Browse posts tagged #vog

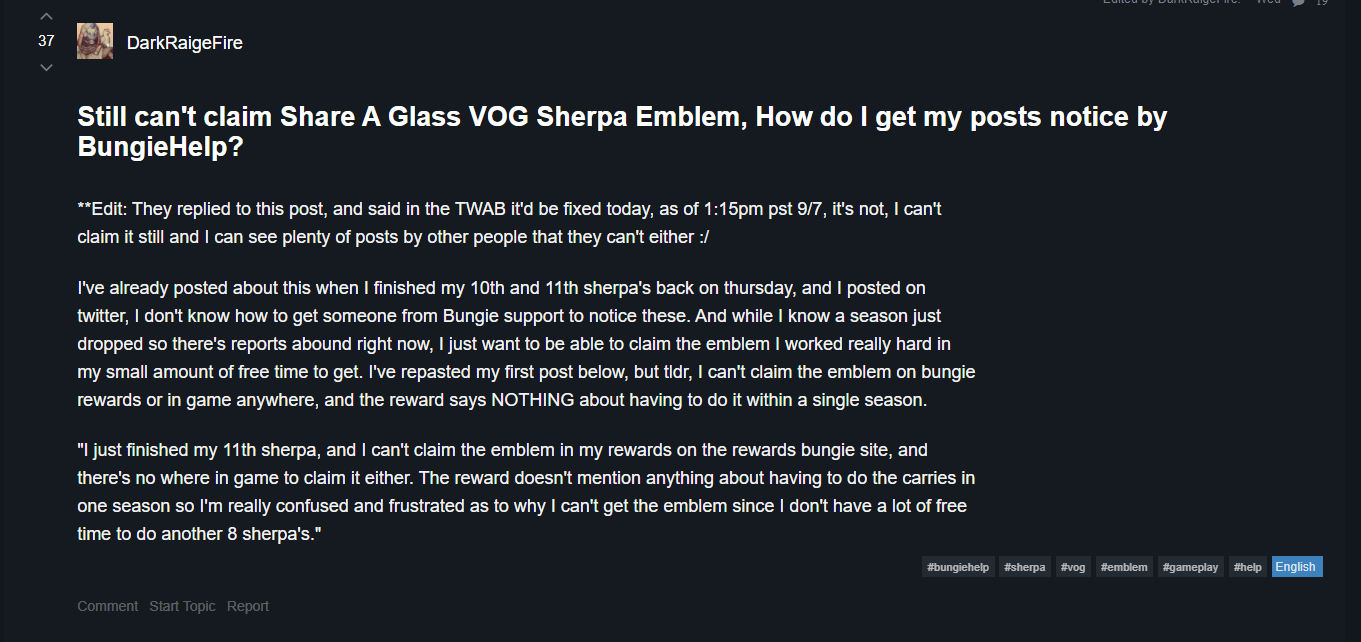tap(1073, 567)
